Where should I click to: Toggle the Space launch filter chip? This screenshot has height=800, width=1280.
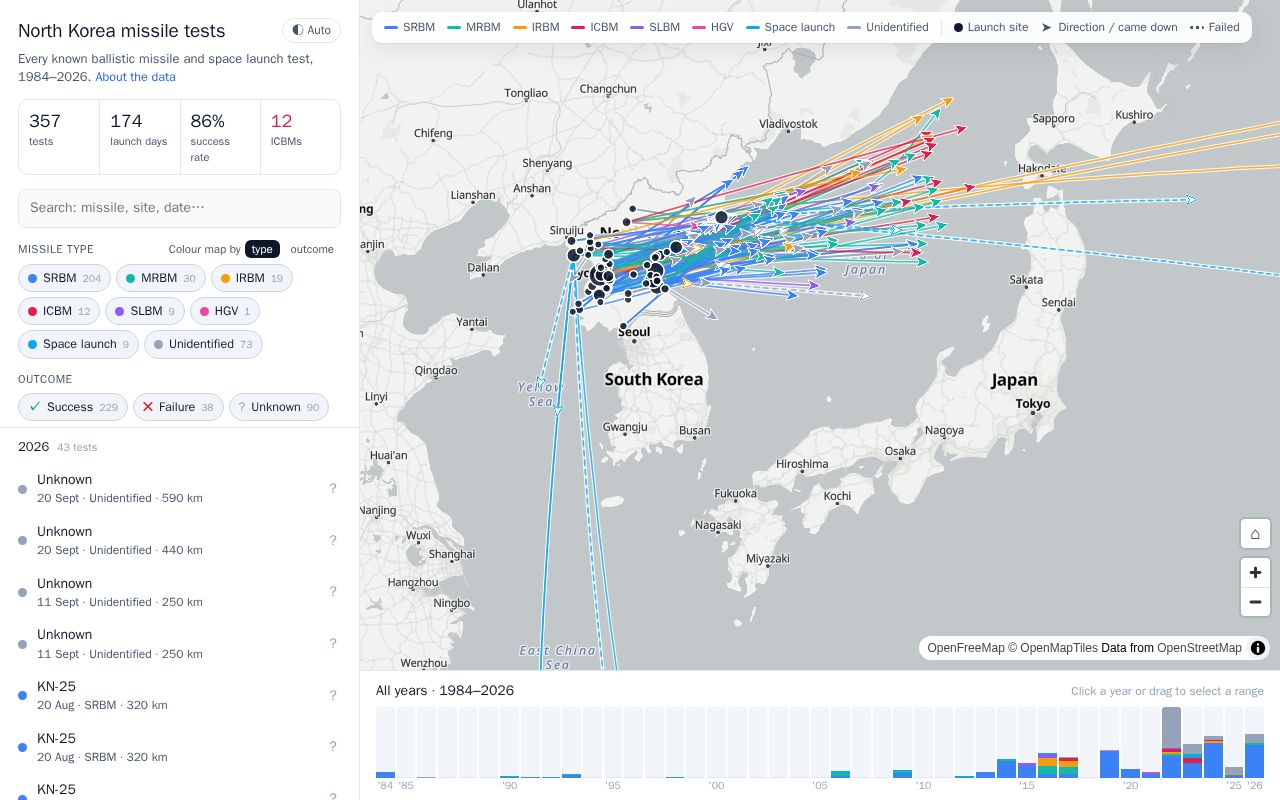78,344
